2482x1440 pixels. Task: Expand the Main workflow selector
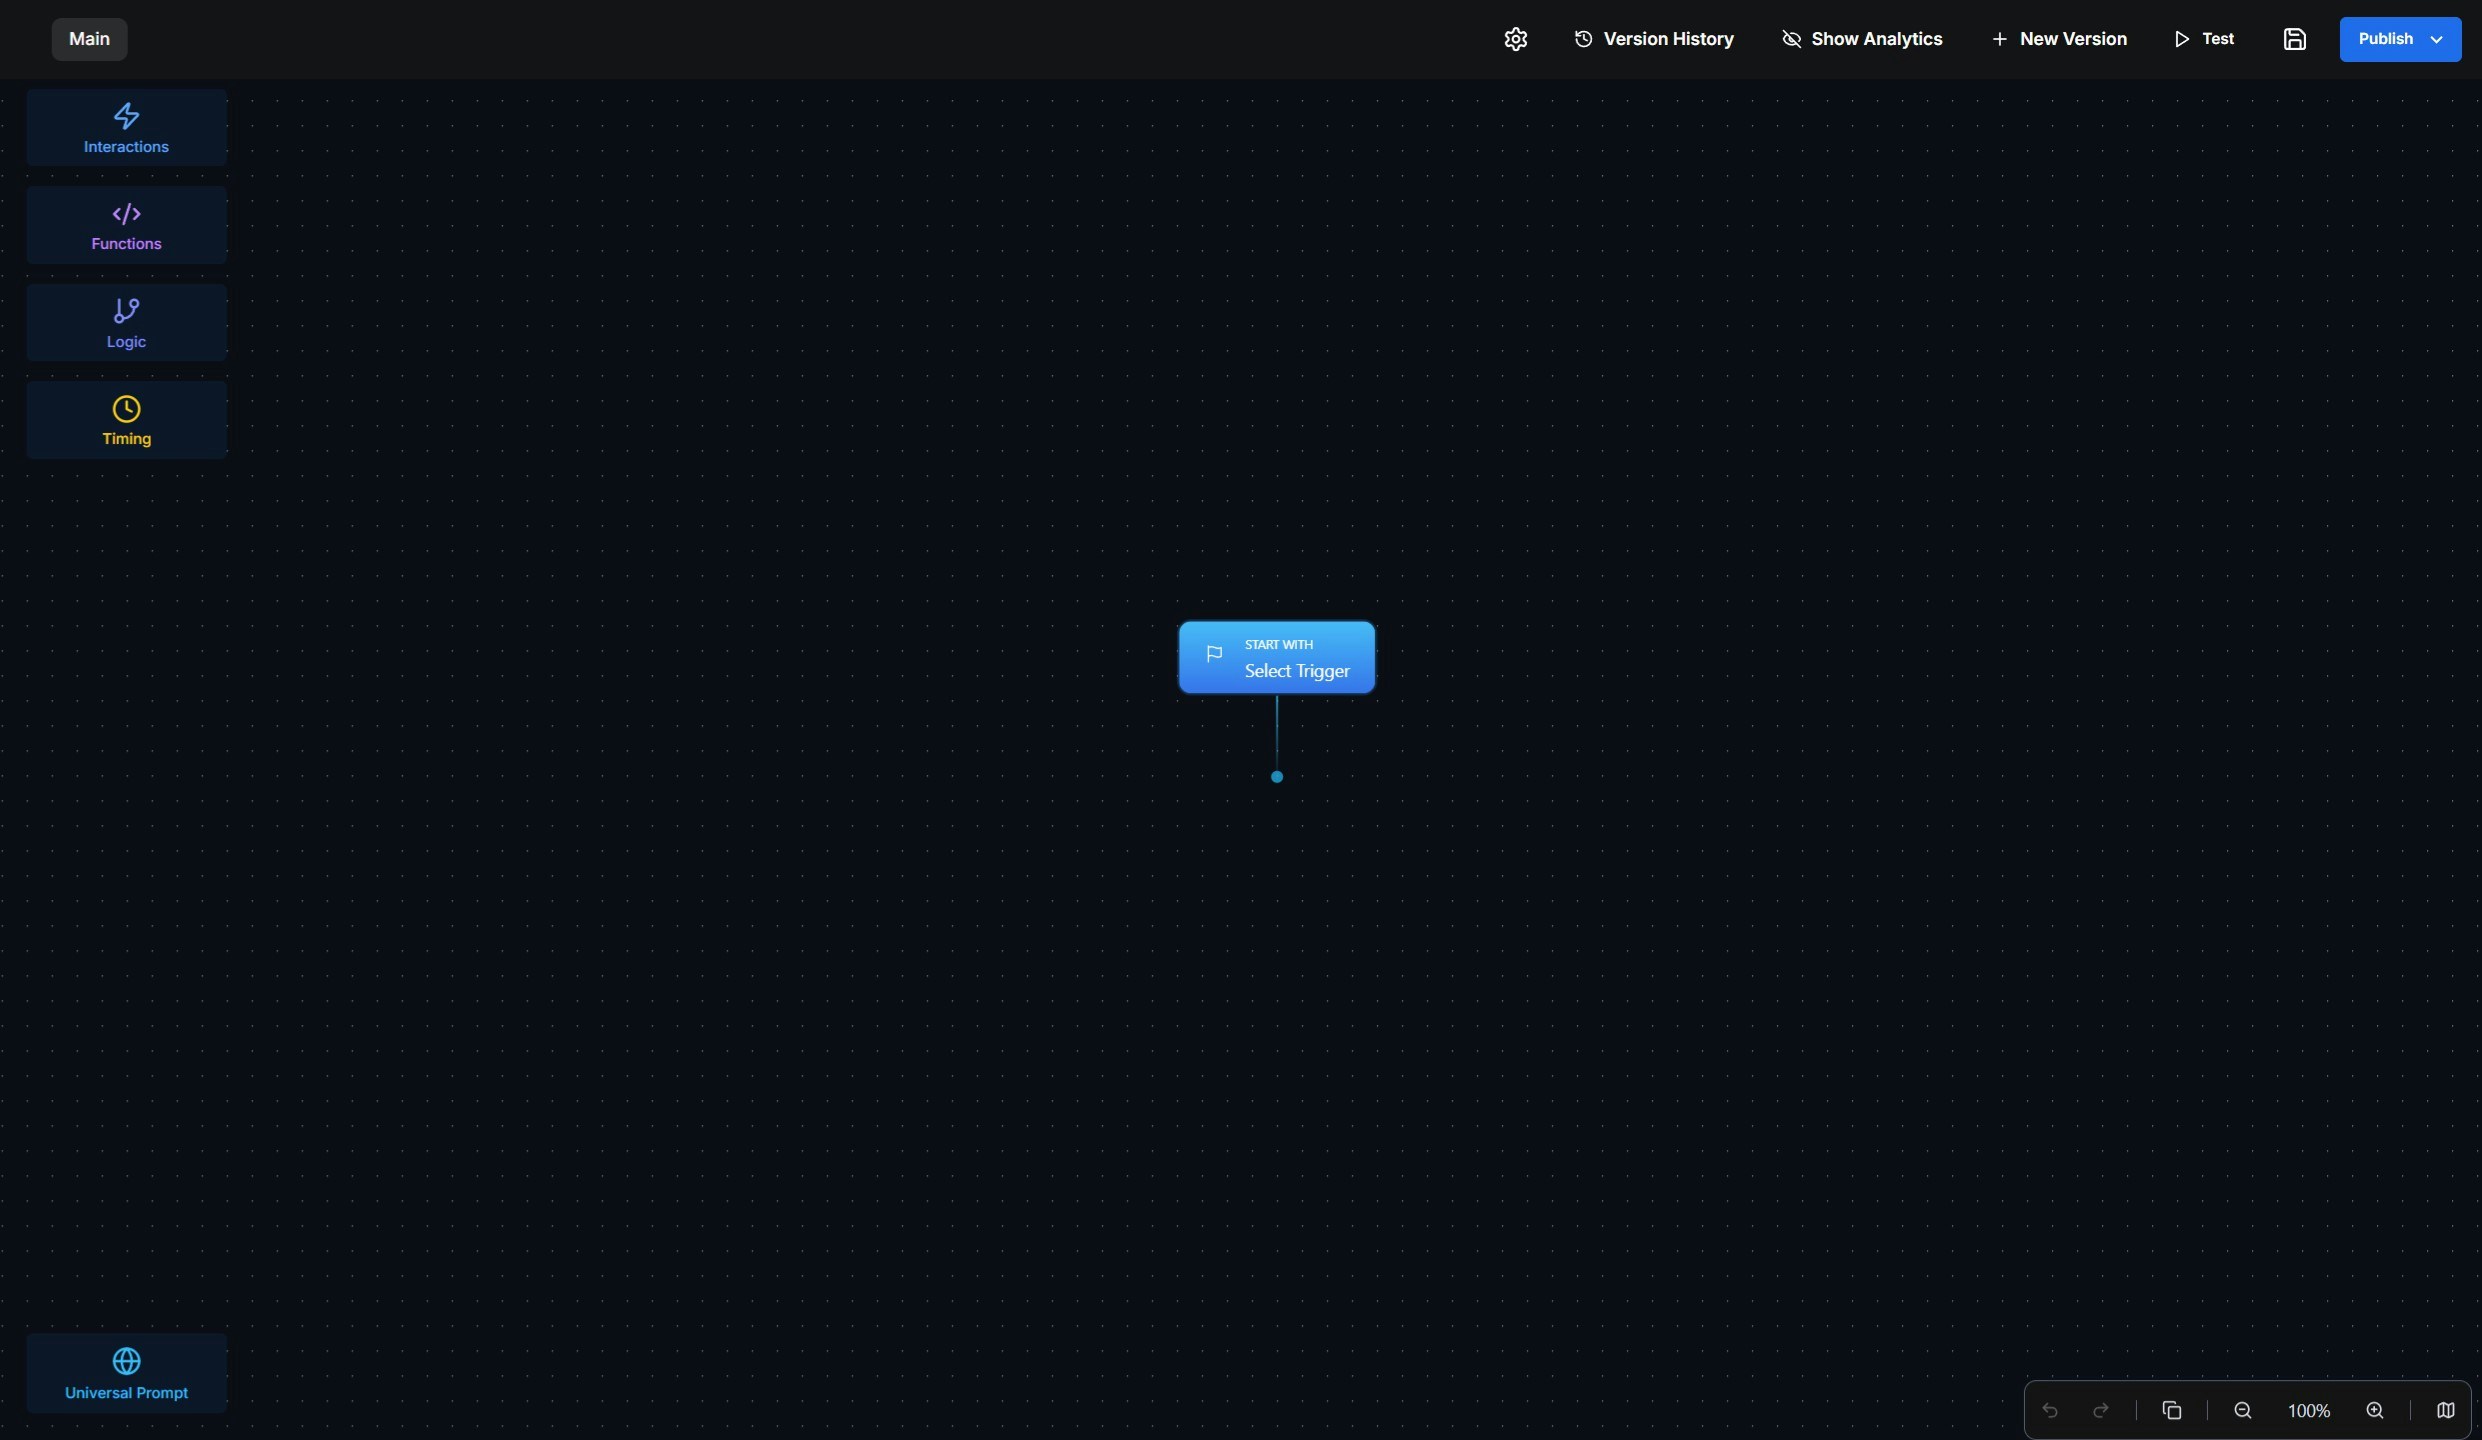88,39
